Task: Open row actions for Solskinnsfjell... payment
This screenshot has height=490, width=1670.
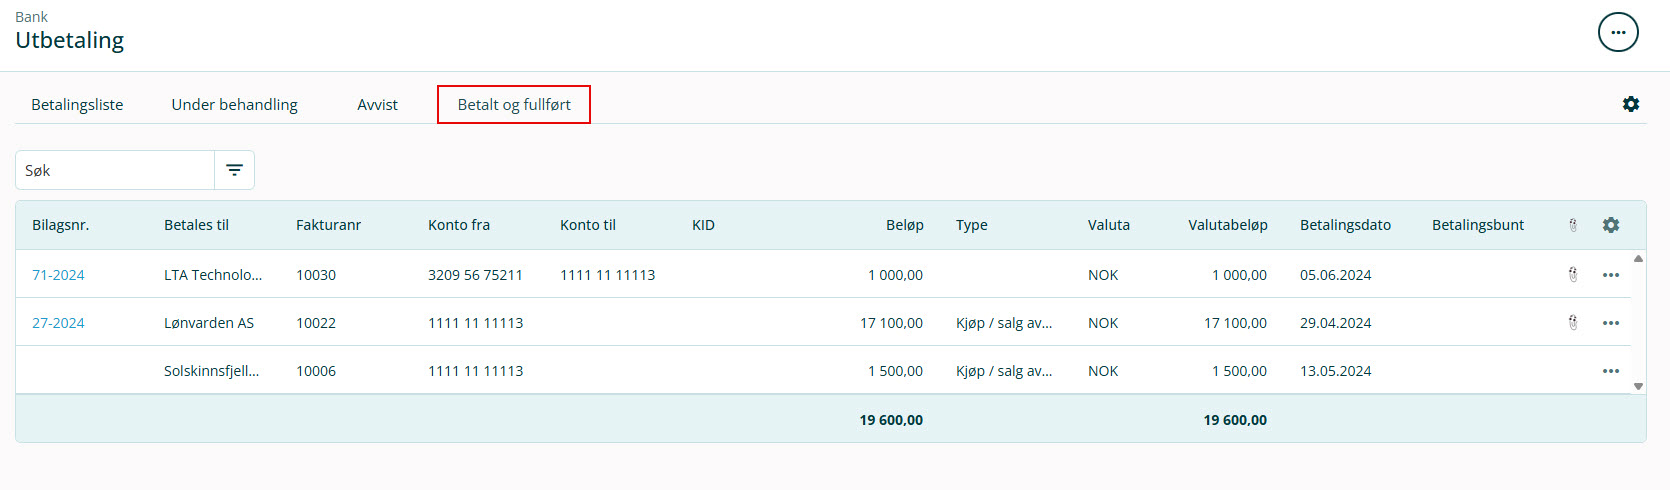Action: pyautogui.click(x=1611, y=371)
